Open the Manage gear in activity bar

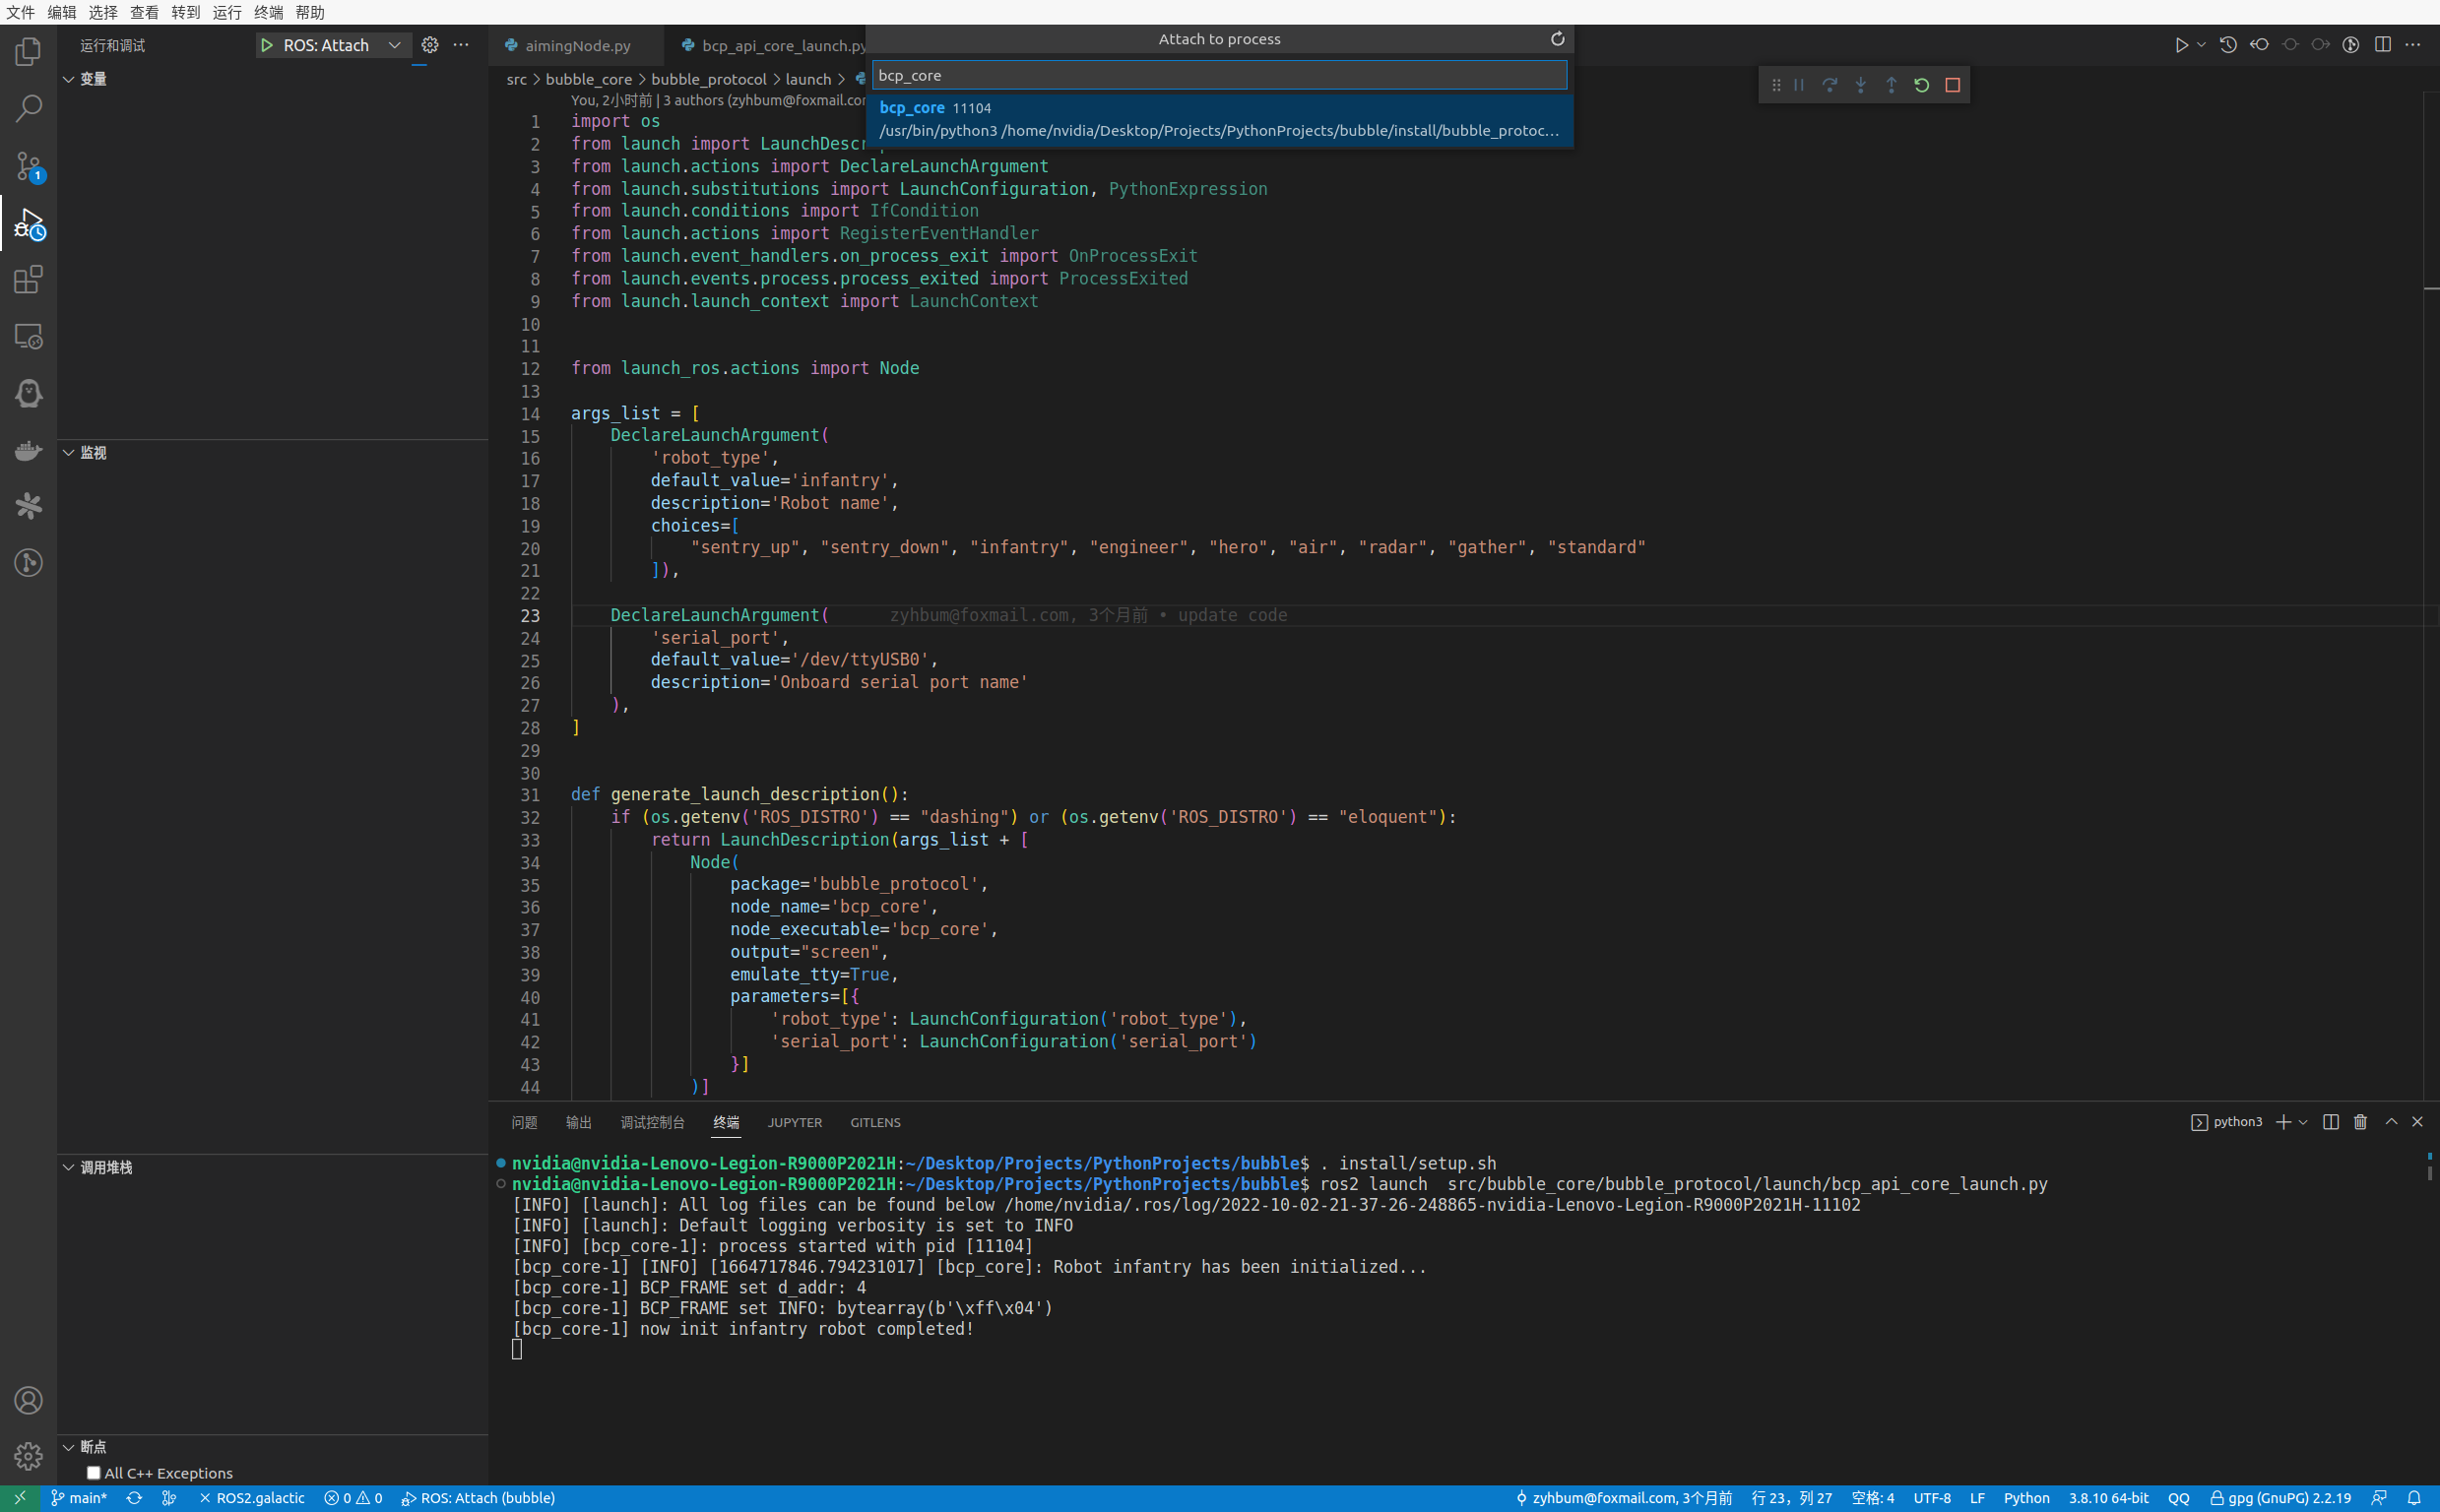[28, 1455]
